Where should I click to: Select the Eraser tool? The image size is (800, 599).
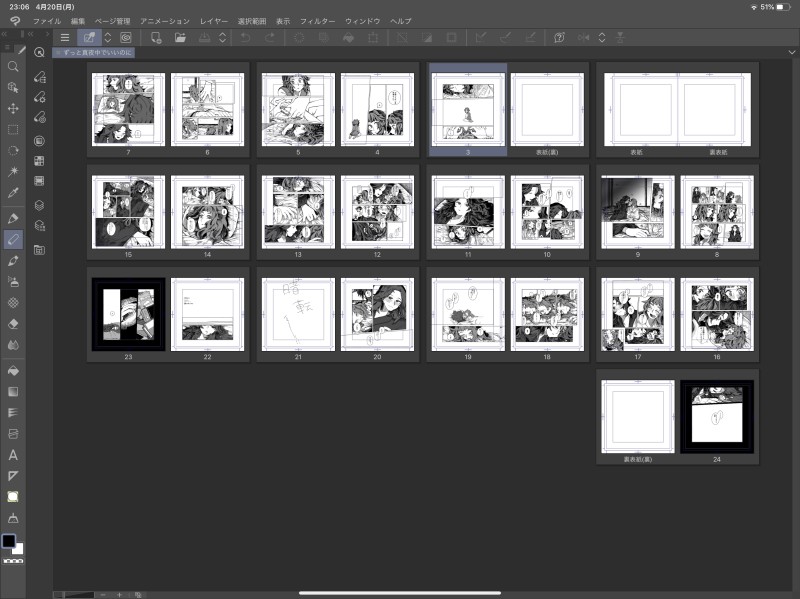(x=13, y=324)
